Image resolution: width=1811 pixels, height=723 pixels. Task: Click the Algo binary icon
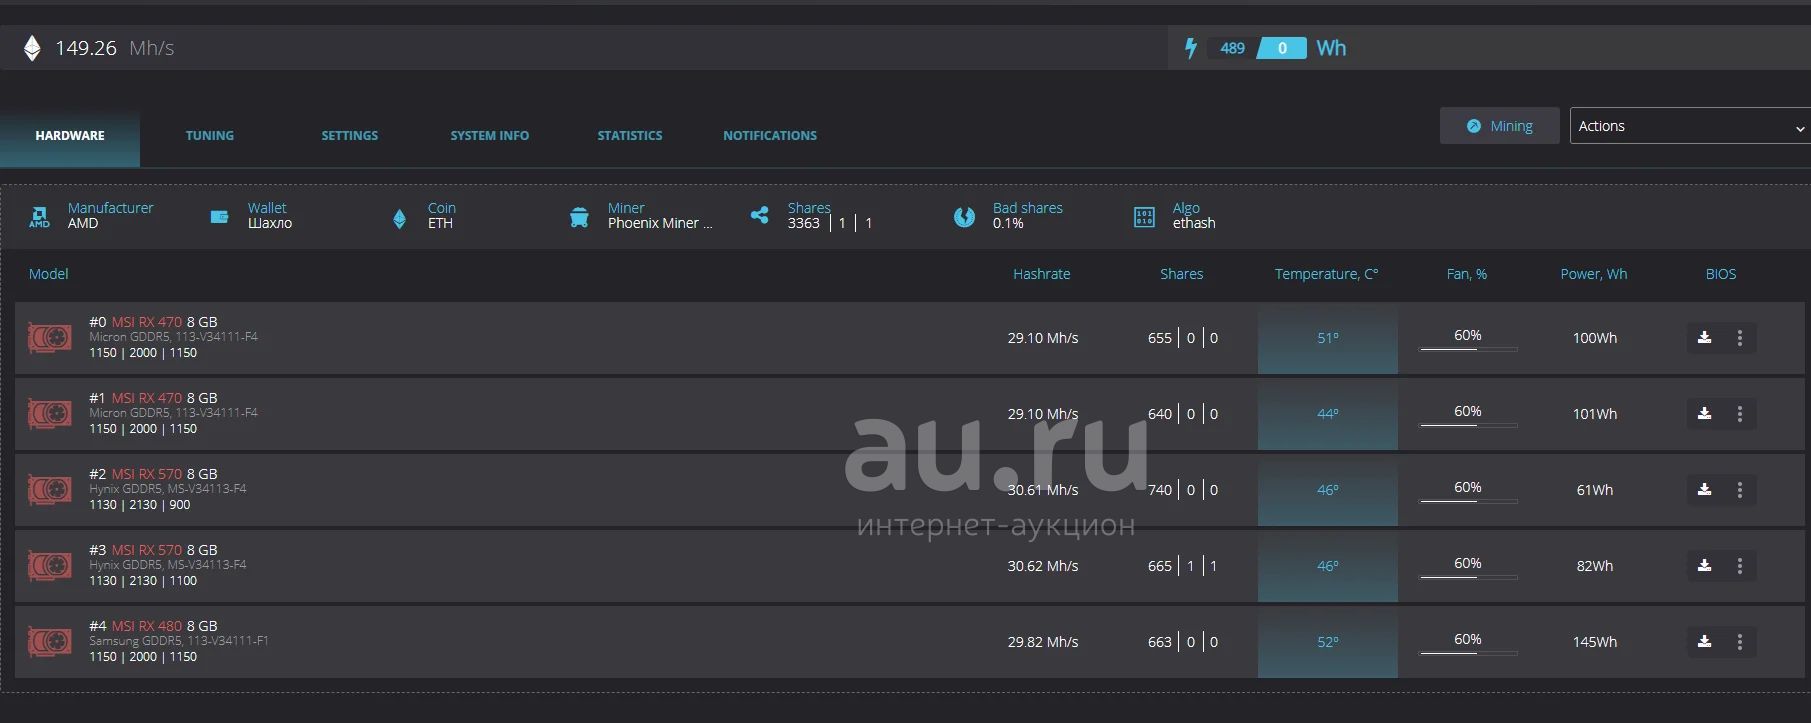[1145, 217]
